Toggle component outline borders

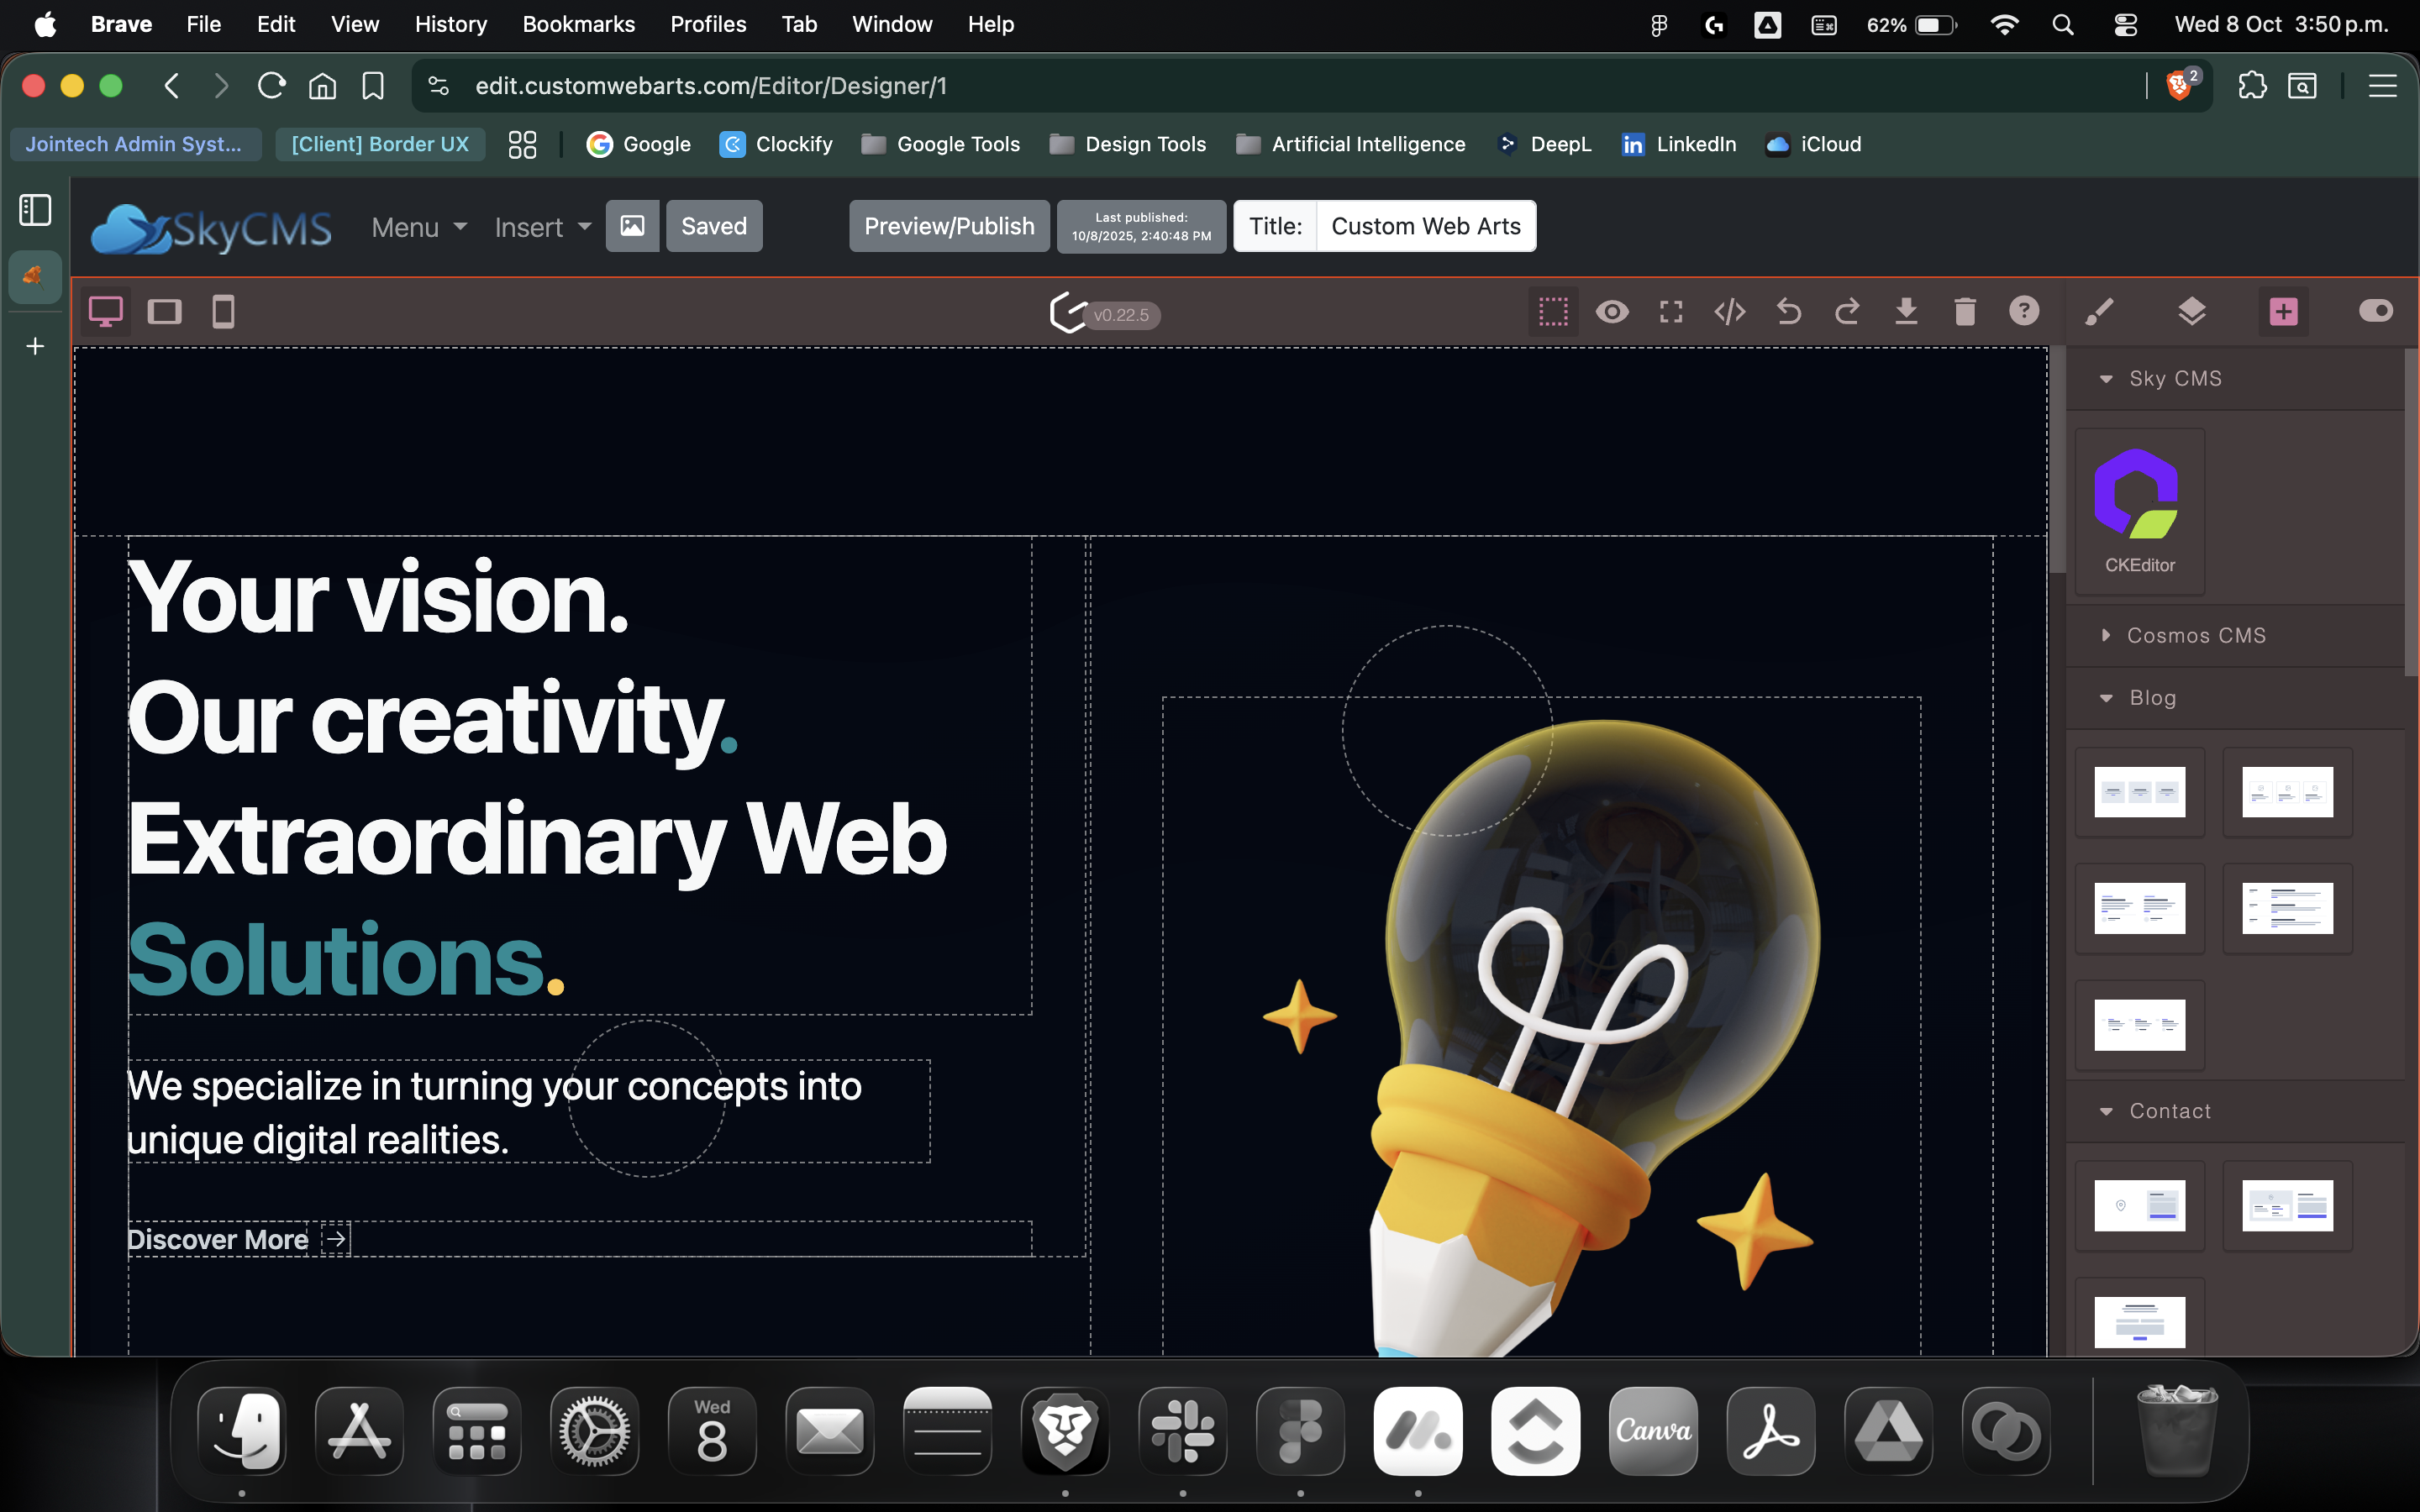point(1553,312)
